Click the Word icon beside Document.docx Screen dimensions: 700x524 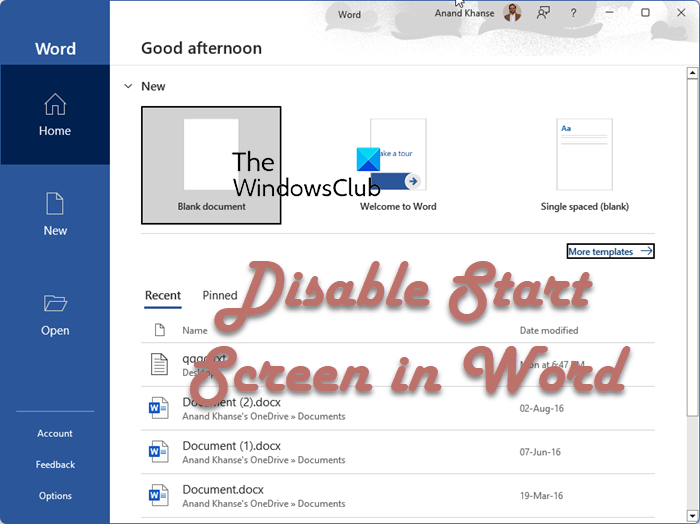coord(158,495)
